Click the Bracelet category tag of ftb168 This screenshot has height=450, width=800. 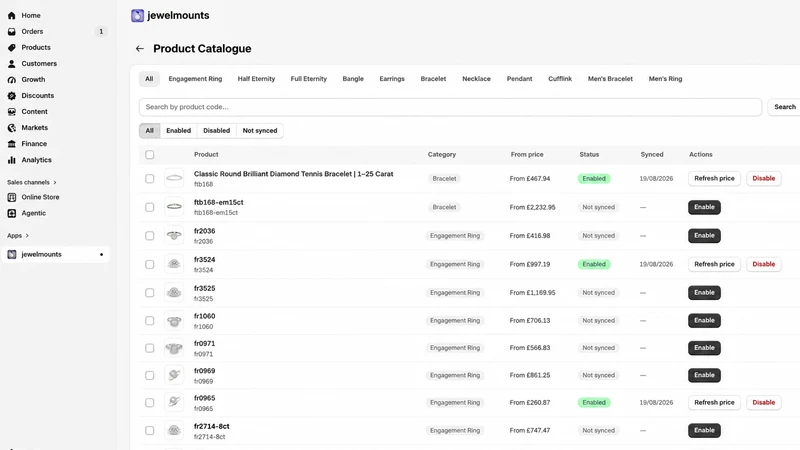pos(444,179)
